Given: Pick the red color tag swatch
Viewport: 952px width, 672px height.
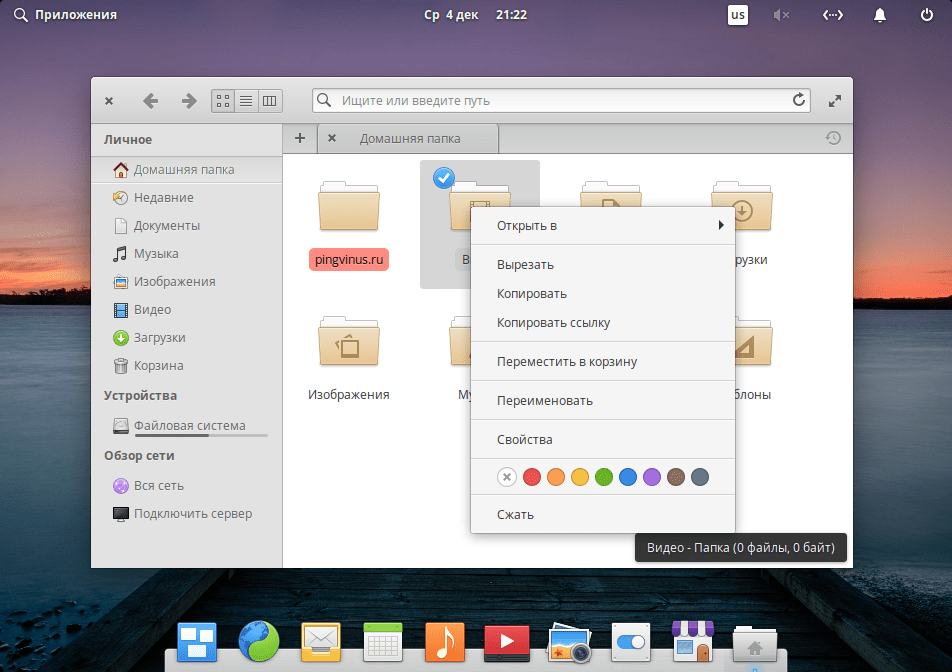Looking at the screenshot, I should [x=532, y=477].
